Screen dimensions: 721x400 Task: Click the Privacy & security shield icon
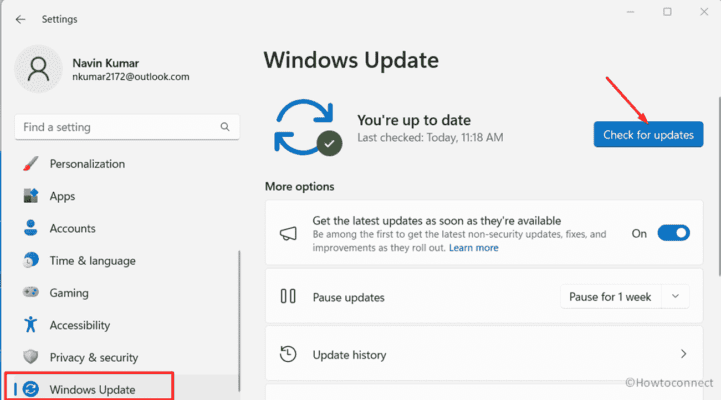31,357
